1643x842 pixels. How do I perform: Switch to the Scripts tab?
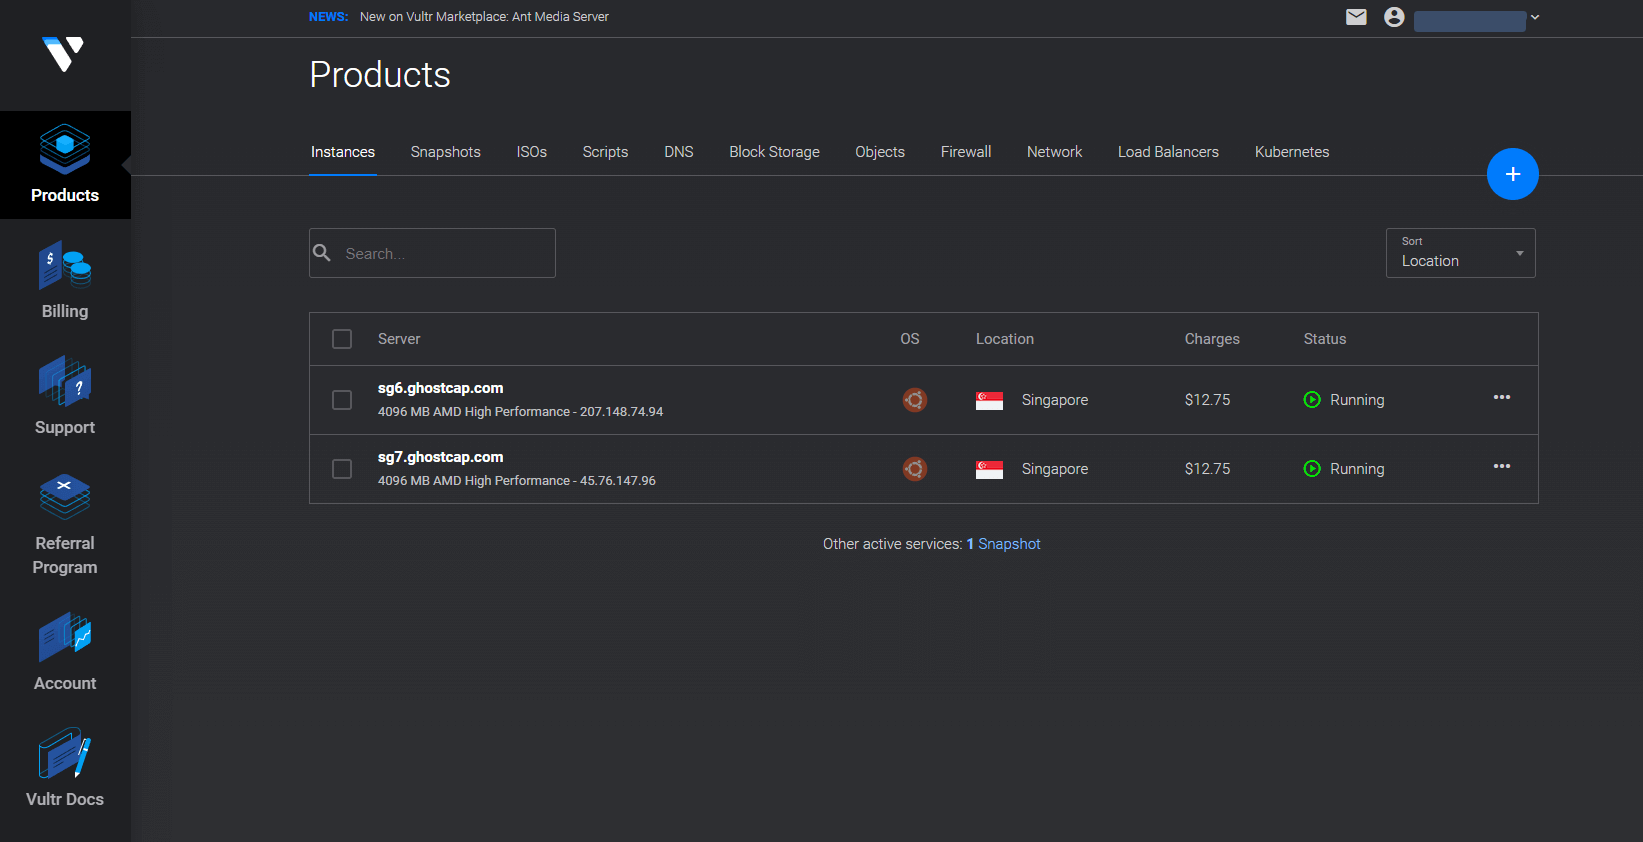605,152
